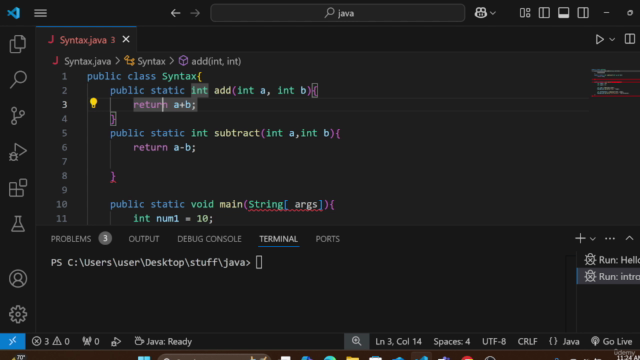Create a new terminal with plus
Image resolution: width=640 pixels, height=360 pixels.
(x=580, y=238)
